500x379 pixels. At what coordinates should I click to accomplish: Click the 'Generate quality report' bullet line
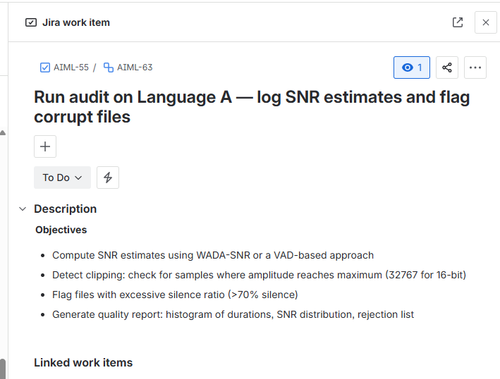[x=233, y=314]
